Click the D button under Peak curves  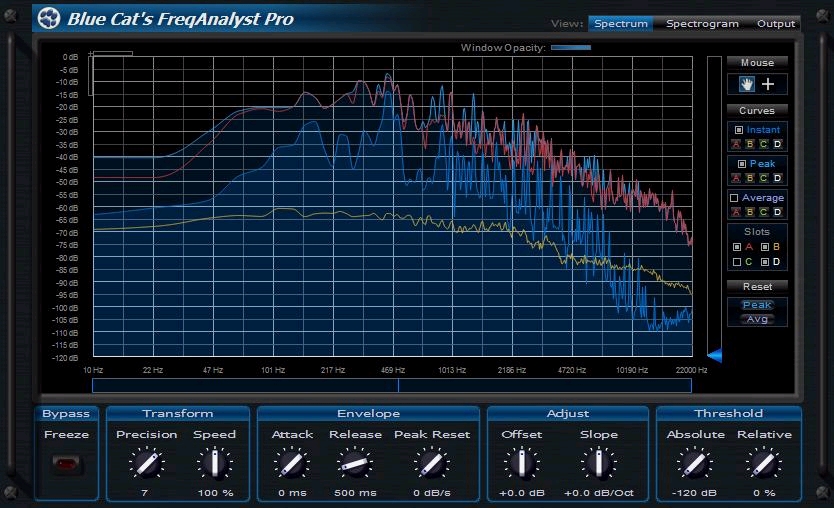click(x=778, y=178)
